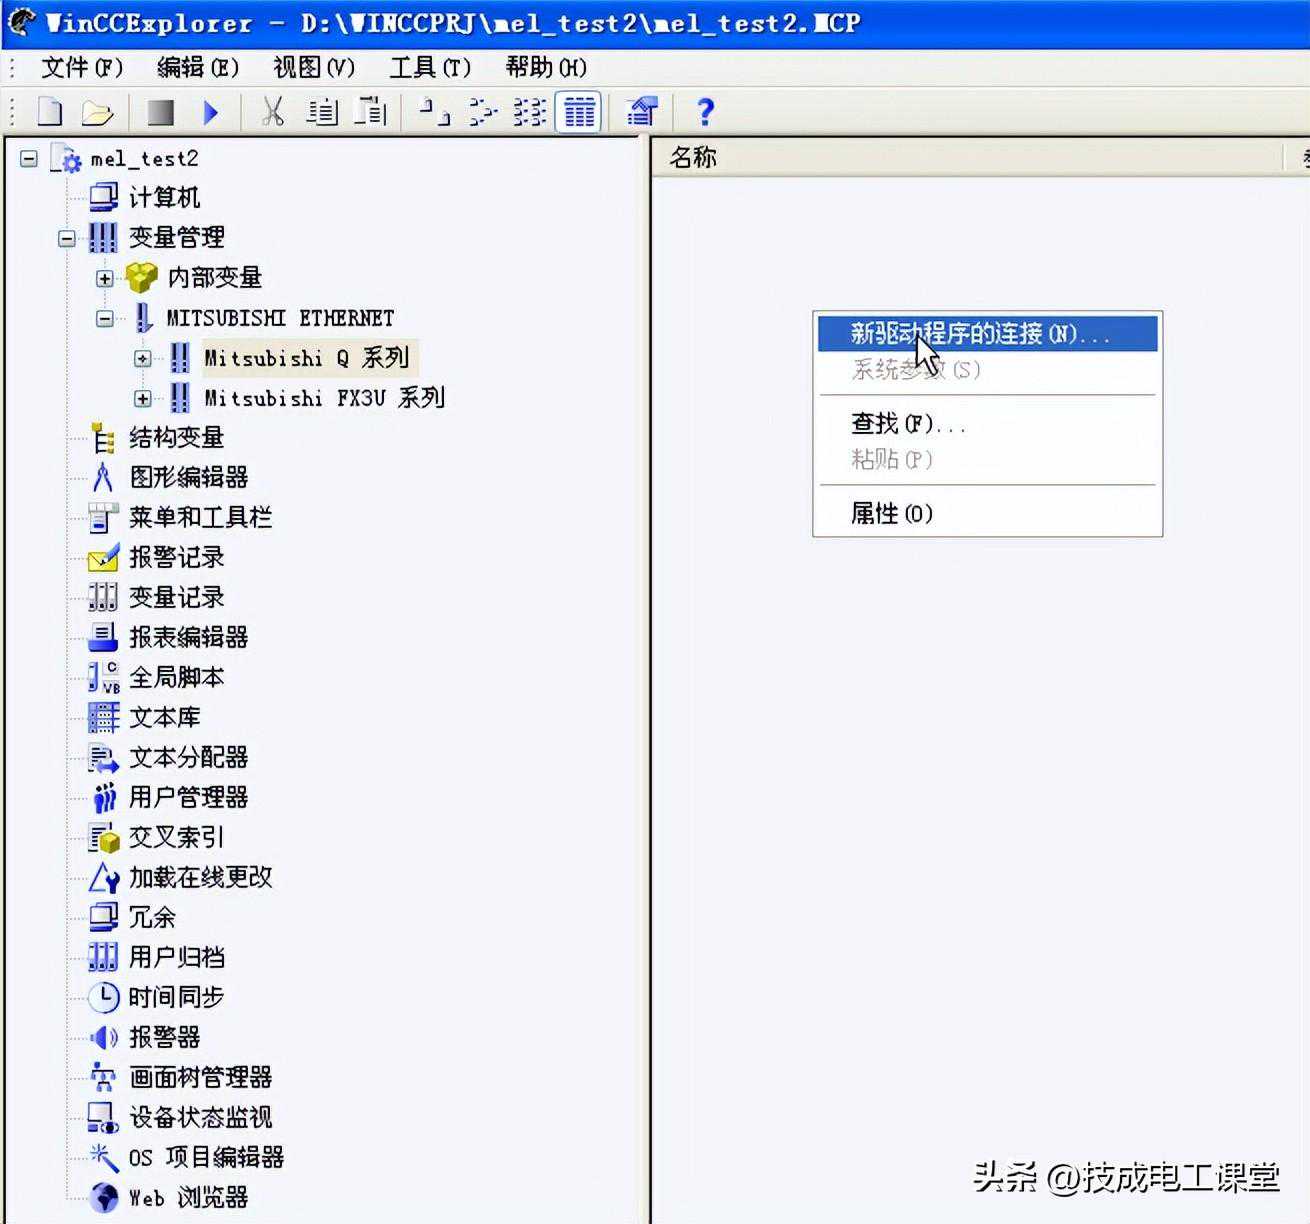Expand the Mitsubishi FX3U 系列 node
The height and width of the screenshot is (1224, 1310).
tap(143, 398)
